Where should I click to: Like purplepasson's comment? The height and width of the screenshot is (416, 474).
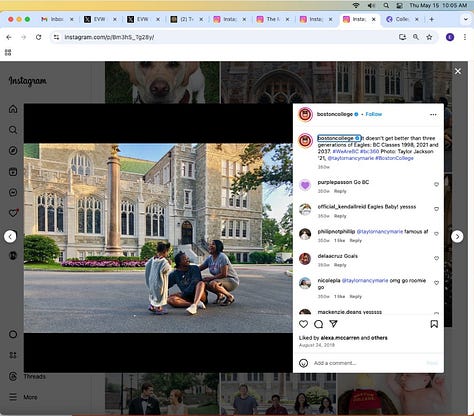(x=436, y=184)
